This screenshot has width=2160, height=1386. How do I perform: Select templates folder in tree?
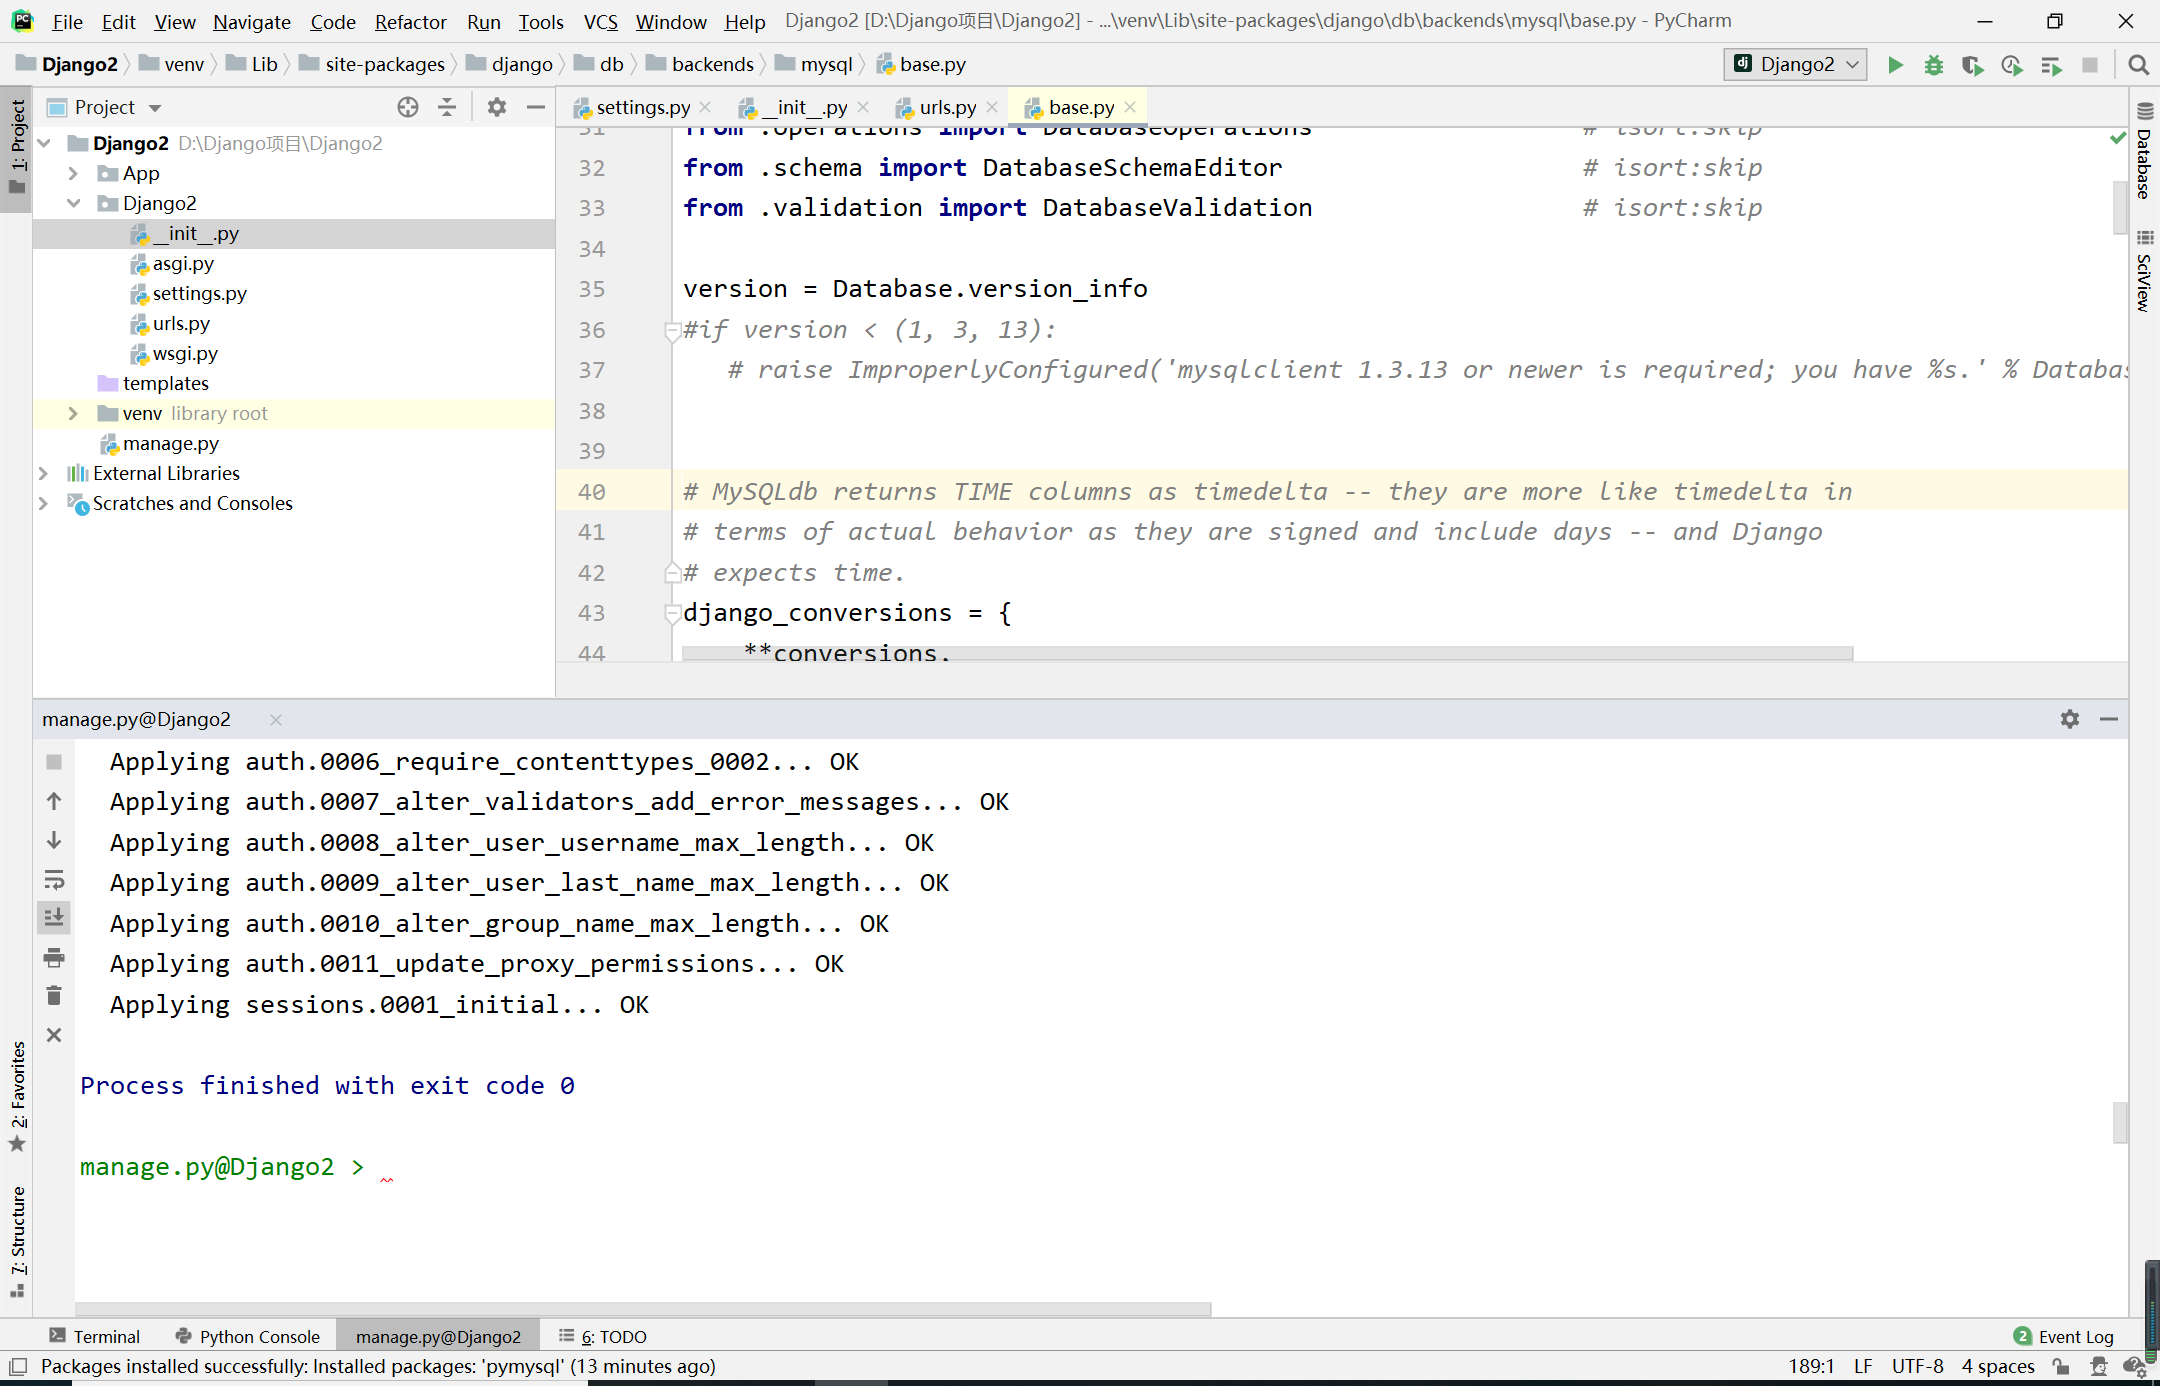point(165,383)
